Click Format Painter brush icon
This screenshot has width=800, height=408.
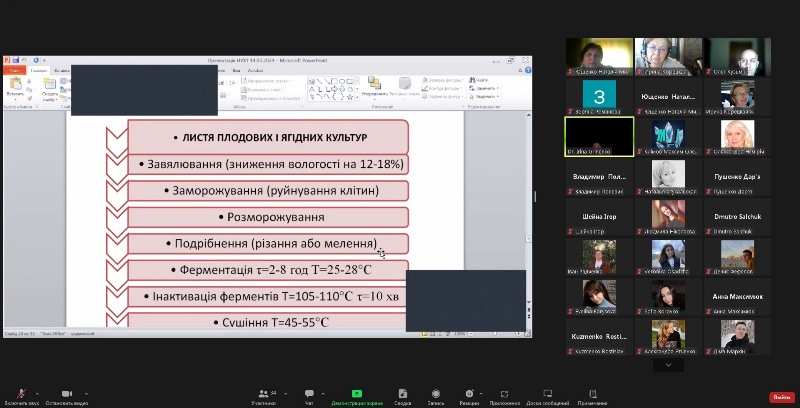(29, 97)
